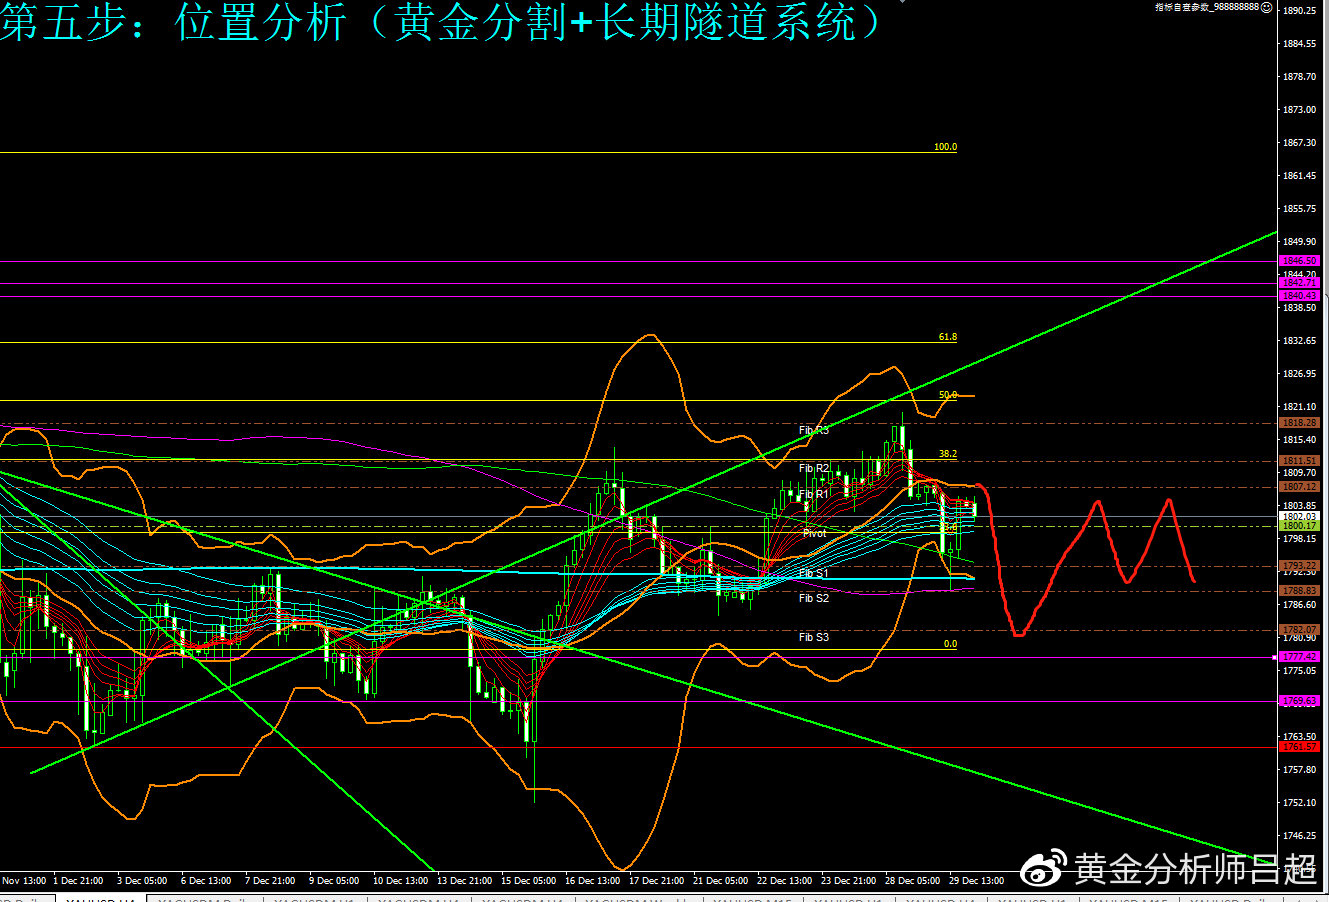Click the Fib S1 pivot label
This screenshot has width=1329, height=902.
(814, 573)
